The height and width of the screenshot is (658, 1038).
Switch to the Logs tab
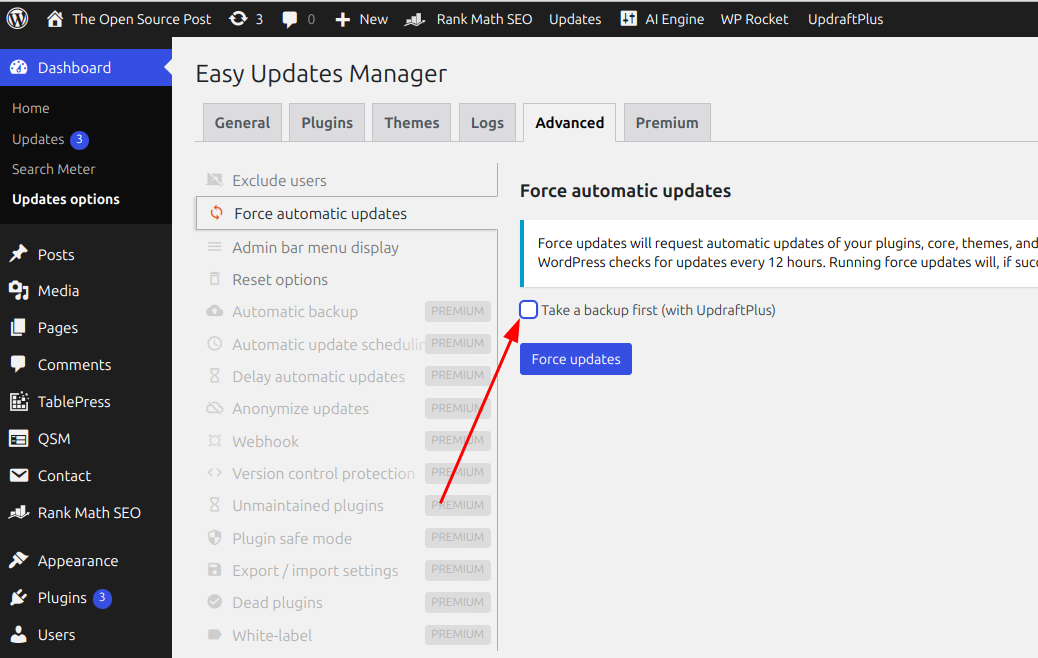click(x=487, y=123)
